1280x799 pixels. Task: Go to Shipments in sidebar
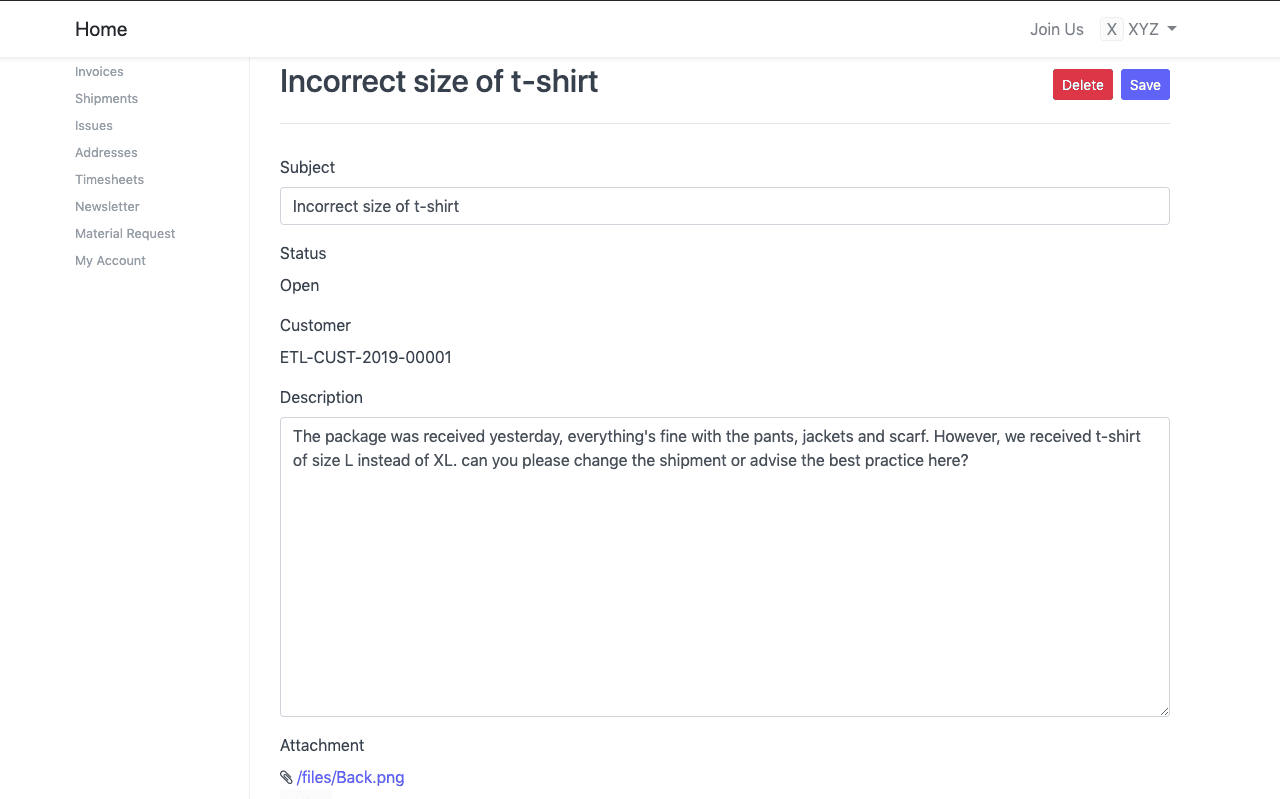[106, 99]
